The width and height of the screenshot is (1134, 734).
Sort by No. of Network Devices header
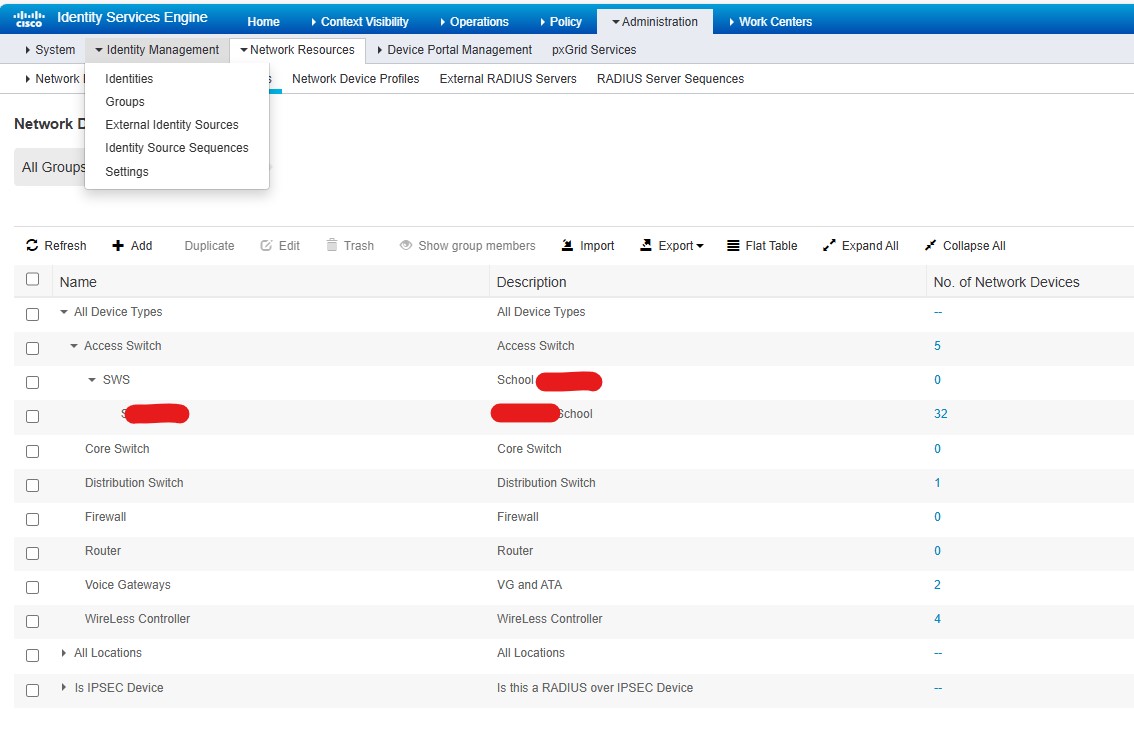click(1006, 282)
